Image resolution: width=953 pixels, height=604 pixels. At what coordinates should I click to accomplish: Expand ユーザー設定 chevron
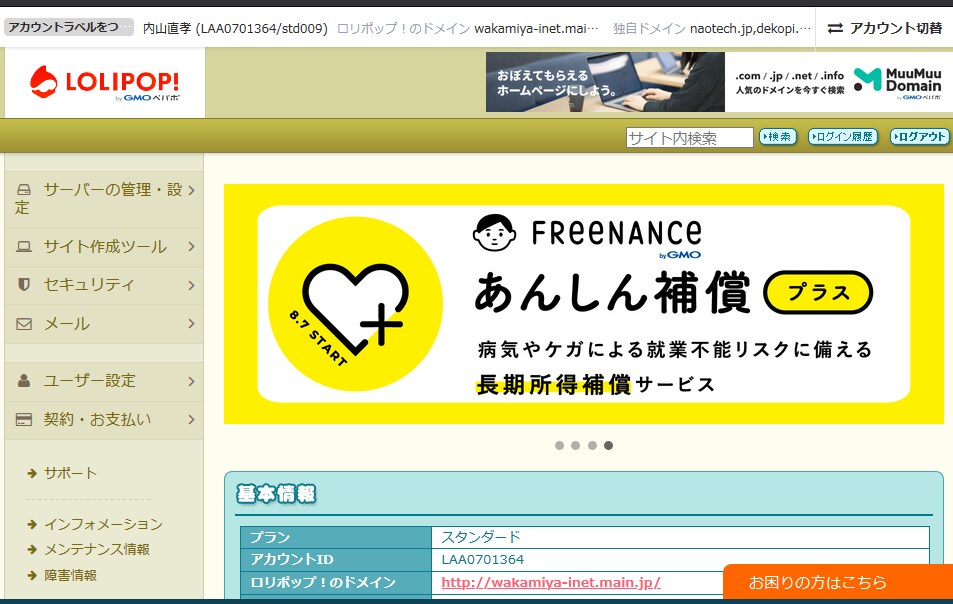[191, 381]
